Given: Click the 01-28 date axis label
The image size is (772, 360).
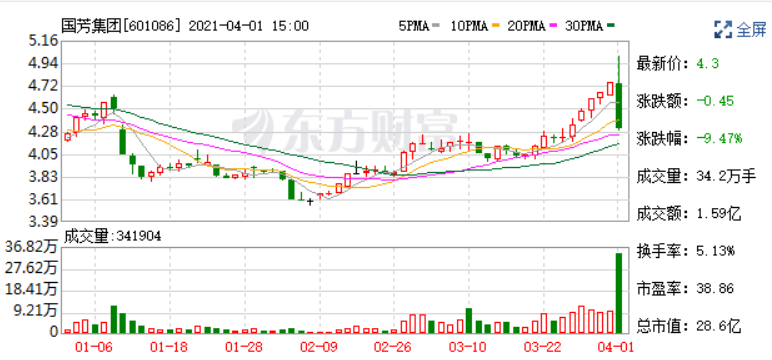Looking at the screenshot, I should click(245, 347).
